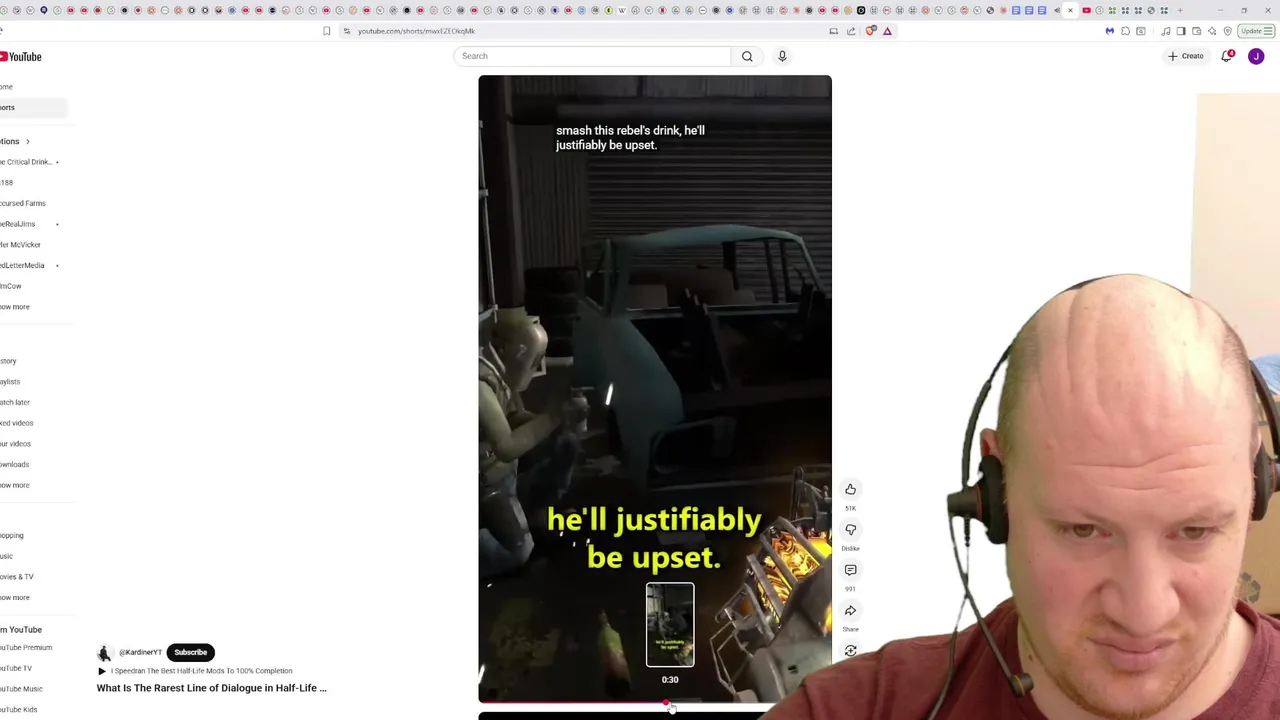Open account menu avatar J

pyautogui.click(x=1256, y=56)
